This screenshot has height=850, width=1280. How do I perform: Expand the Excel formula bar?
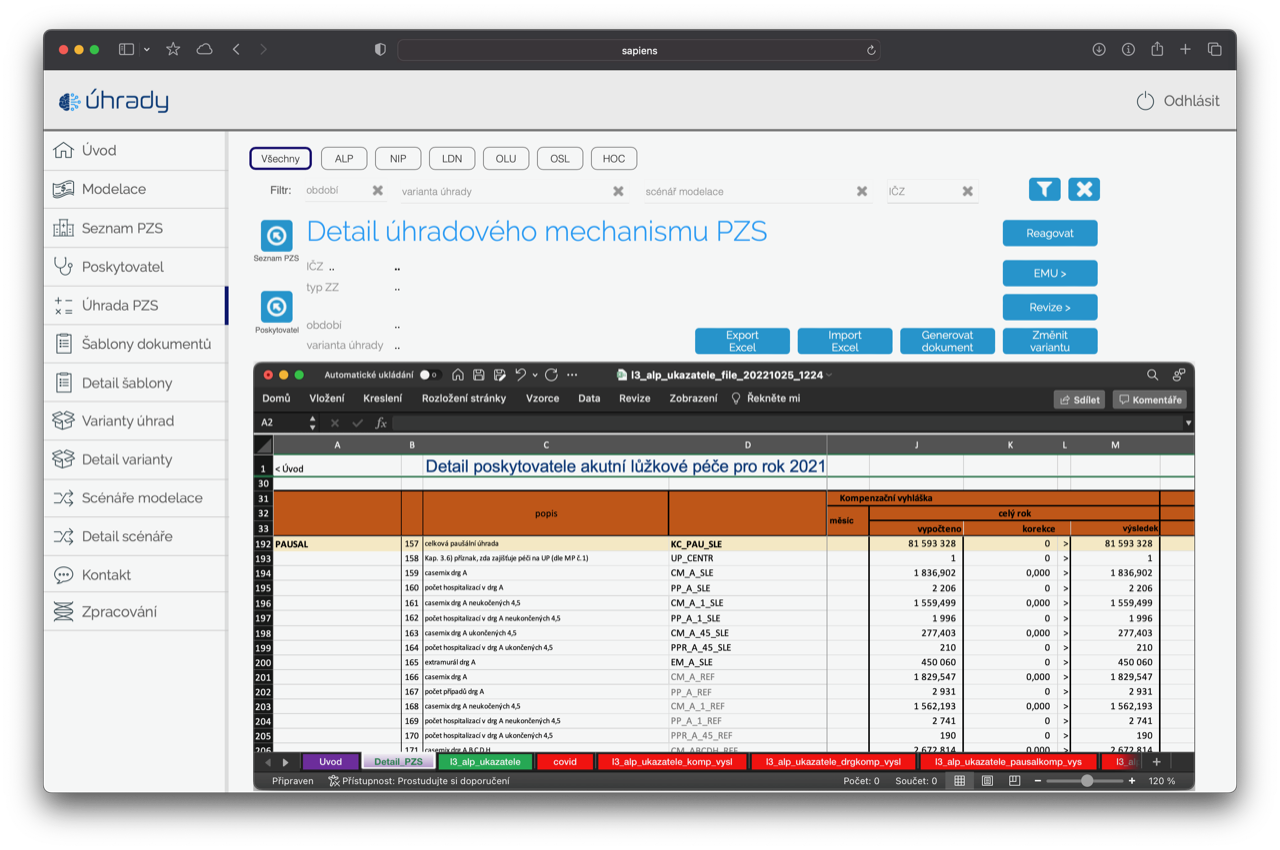pos(1188,423)
